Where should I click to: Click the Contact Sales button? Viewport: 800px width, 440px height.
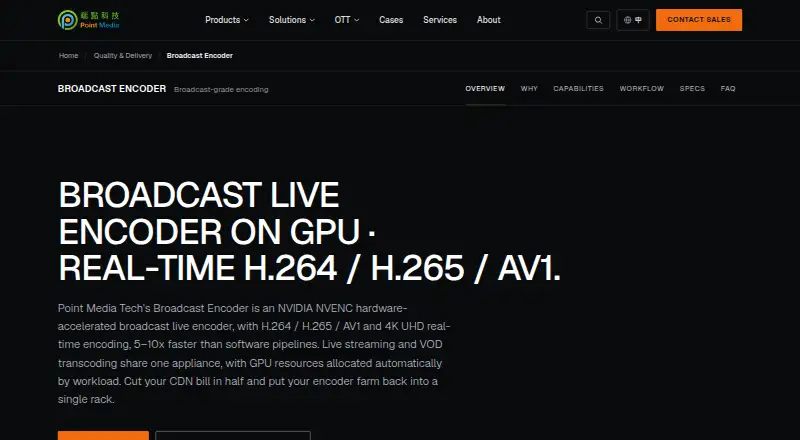699,20
